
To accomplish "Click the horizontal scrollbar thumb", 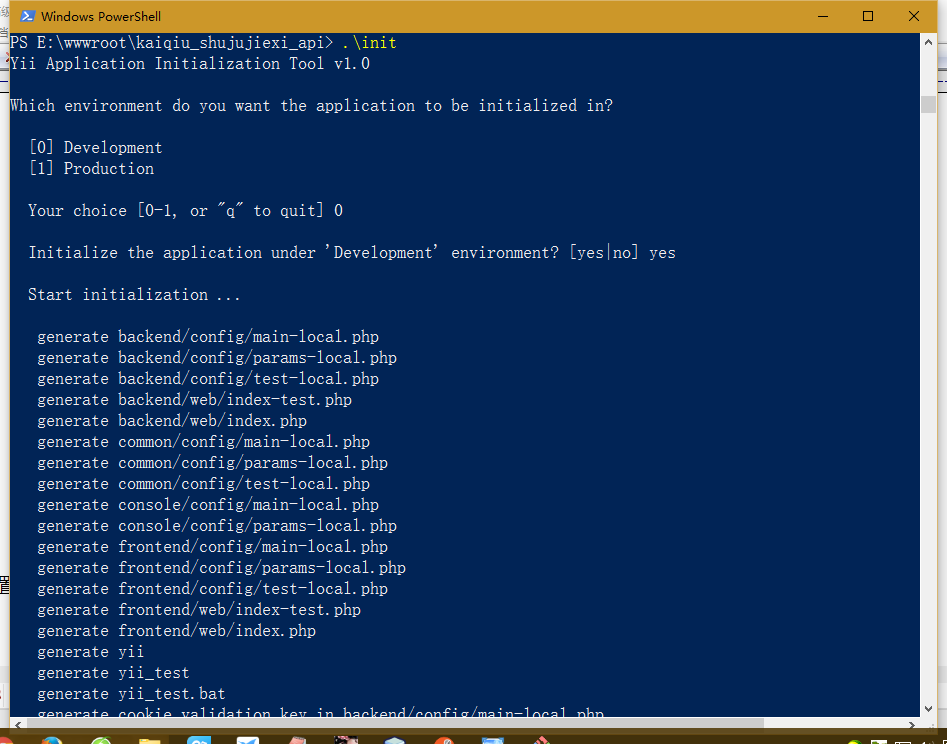I will click(390, 724).
